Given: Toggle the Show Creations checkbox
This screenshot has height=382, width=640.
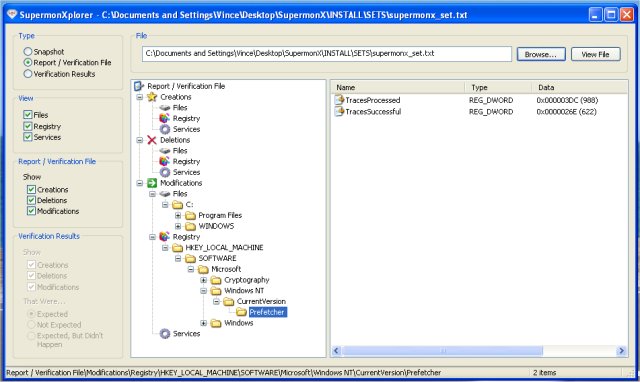Looking at the screenshot, I should pos(31,189).
